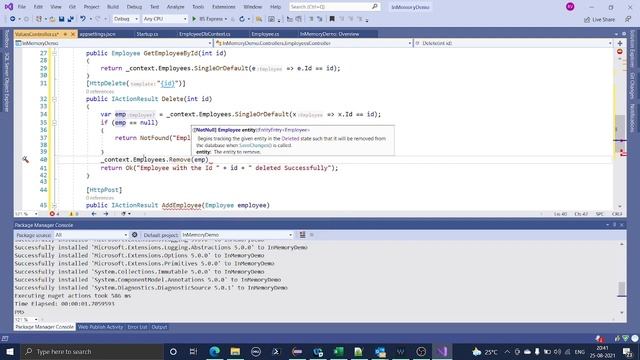Image resolution: width=640 pixels, height=360 pixels.
Task: Click the Live Share button
Action: [599, 19]
